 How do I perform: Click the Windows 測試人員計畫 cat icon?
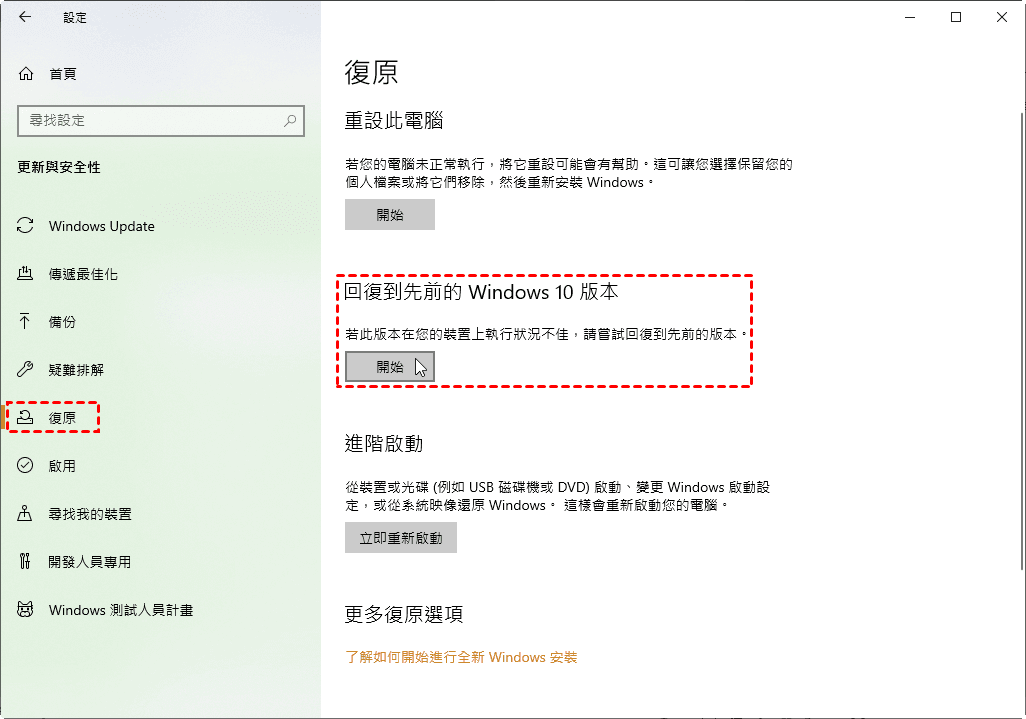[x=25, y=610]
